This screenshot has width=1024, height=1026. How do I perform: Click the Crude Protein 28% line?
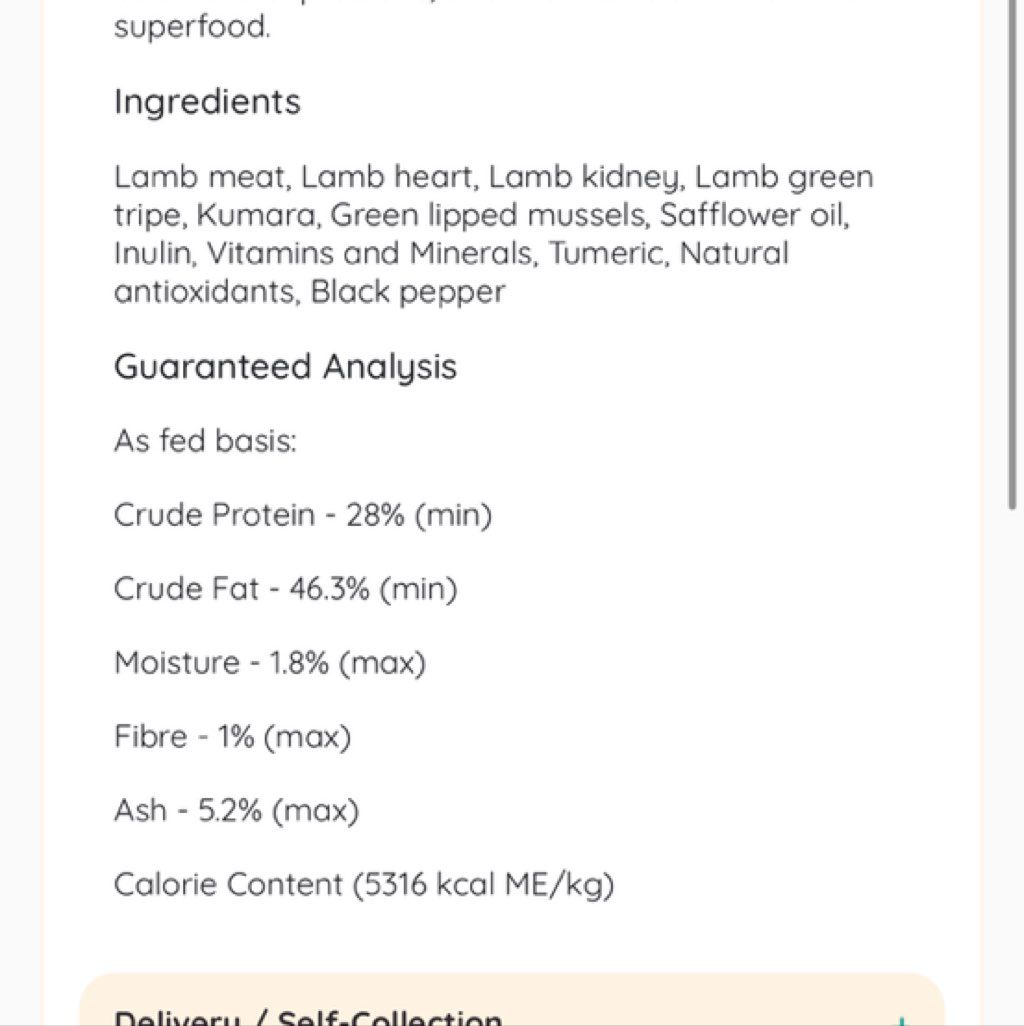point(303,515)
